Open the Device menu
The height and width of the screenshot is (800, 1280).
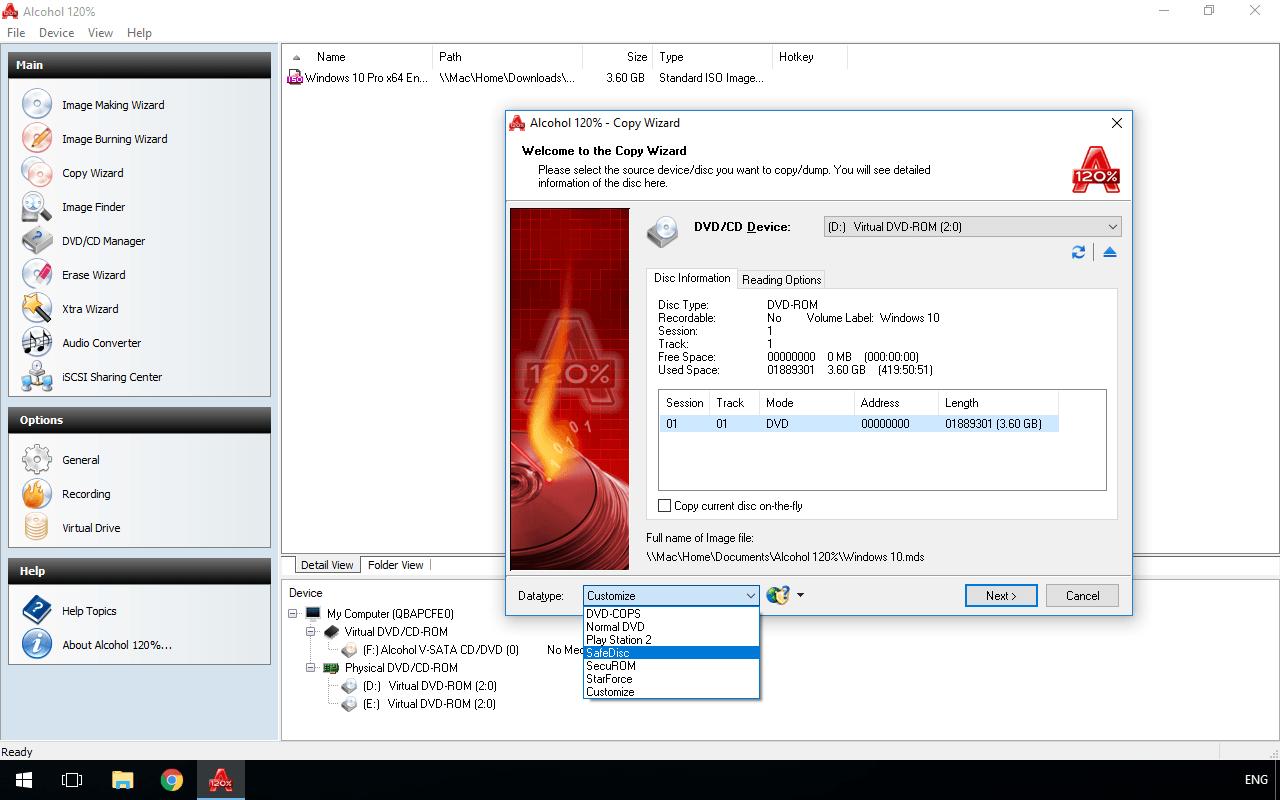pyautogui.click(x=56, y=33)
